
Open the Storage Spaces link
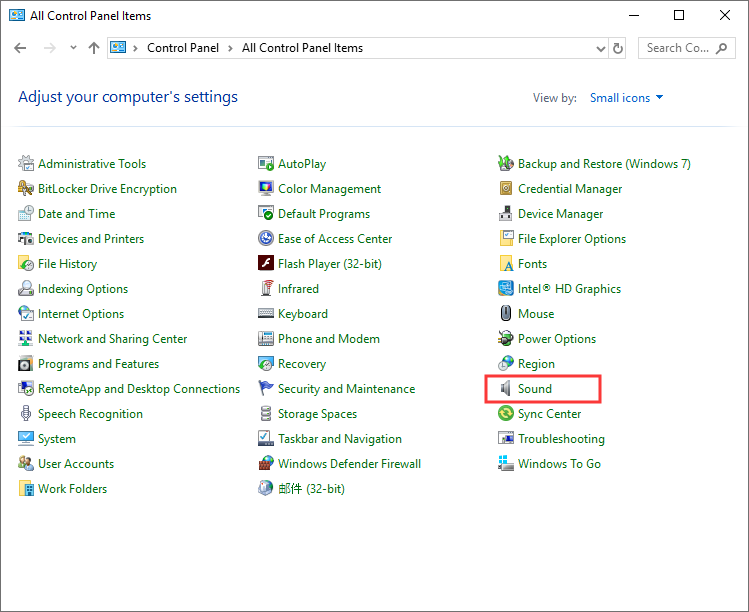tap(317, 414)
